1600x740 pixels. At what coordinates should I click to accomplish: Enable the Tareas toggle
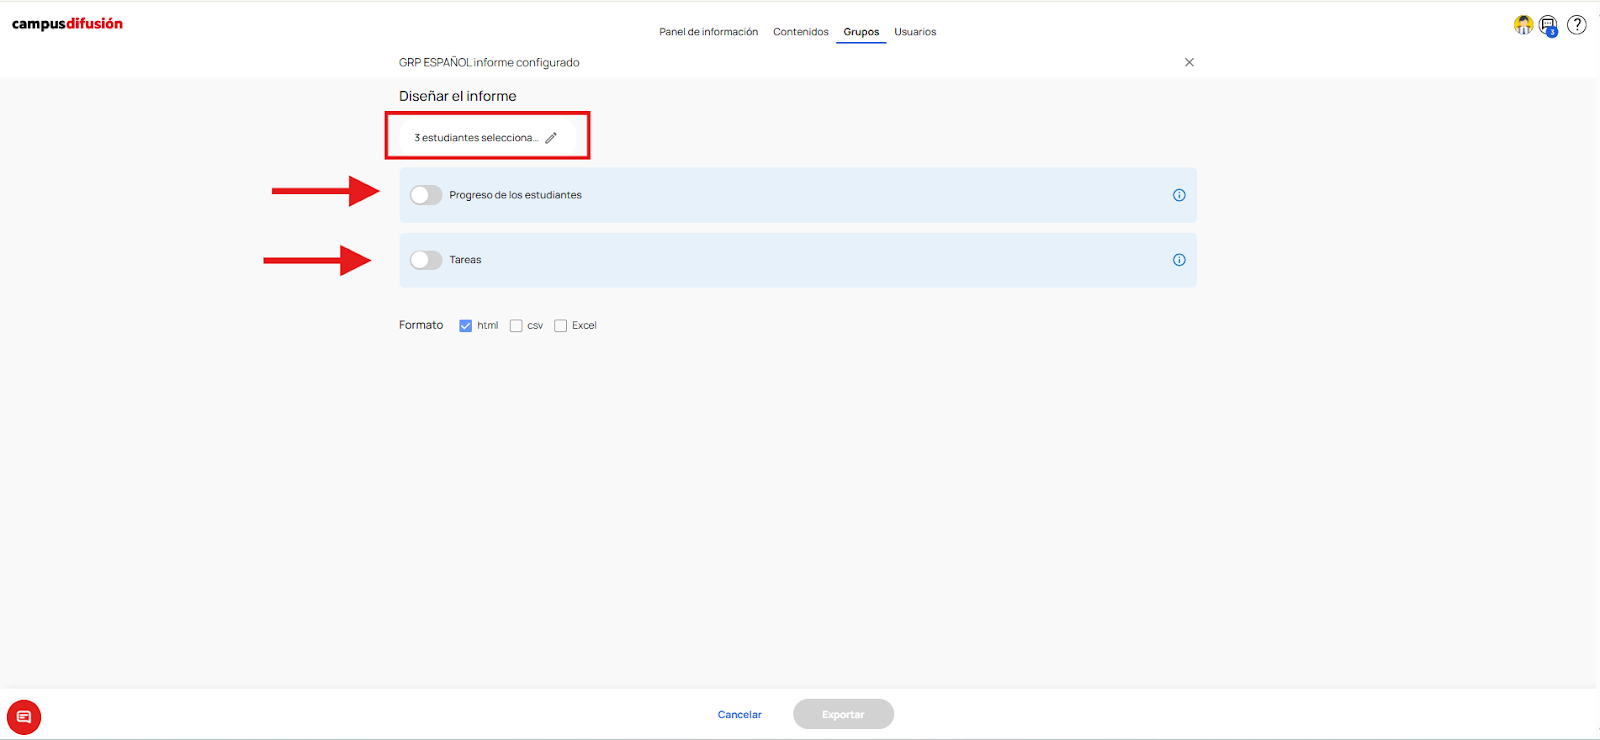[x=426, y=260]
